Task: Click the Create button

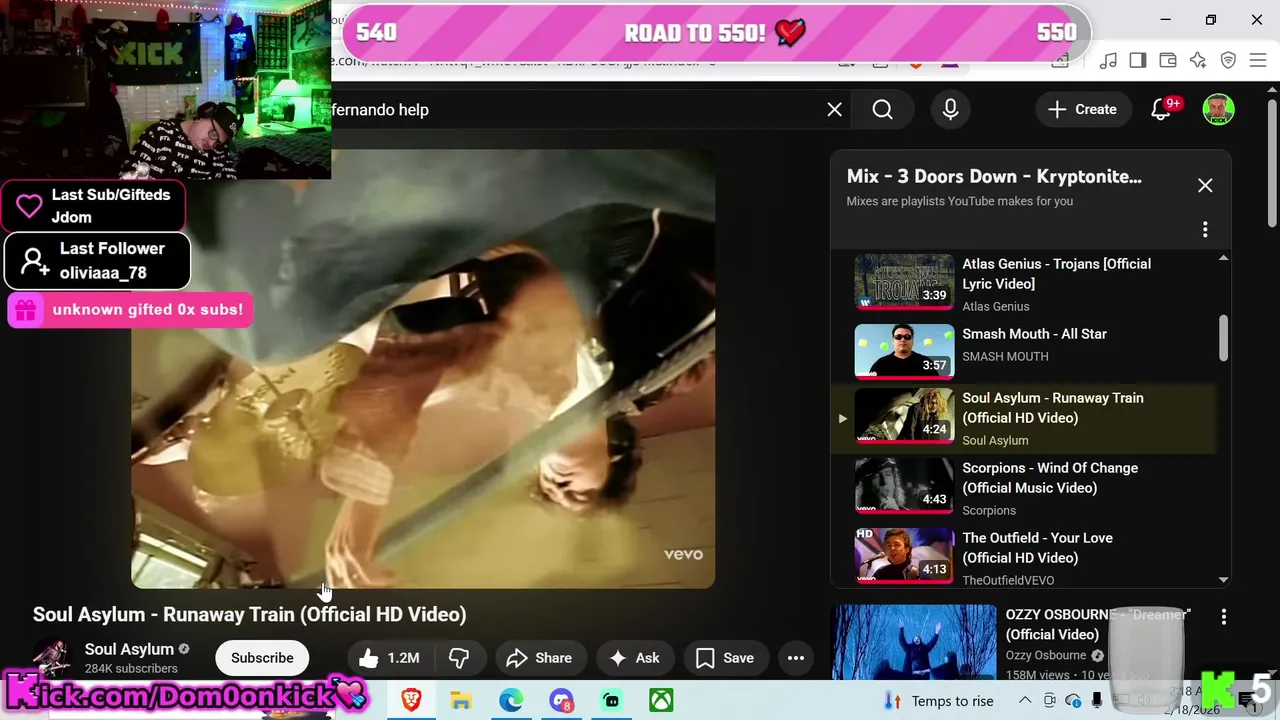Action: pyautogui.click(x=1082, y=110)
